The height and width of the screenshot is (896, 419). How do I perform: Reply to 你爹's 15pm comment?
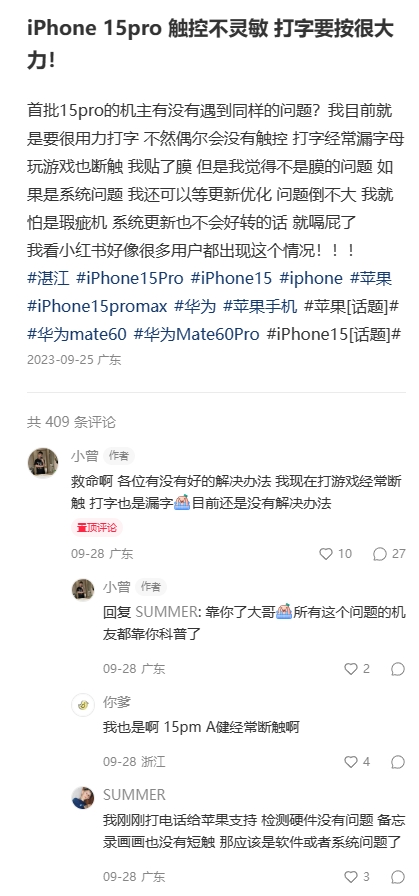tap(398, 762)
